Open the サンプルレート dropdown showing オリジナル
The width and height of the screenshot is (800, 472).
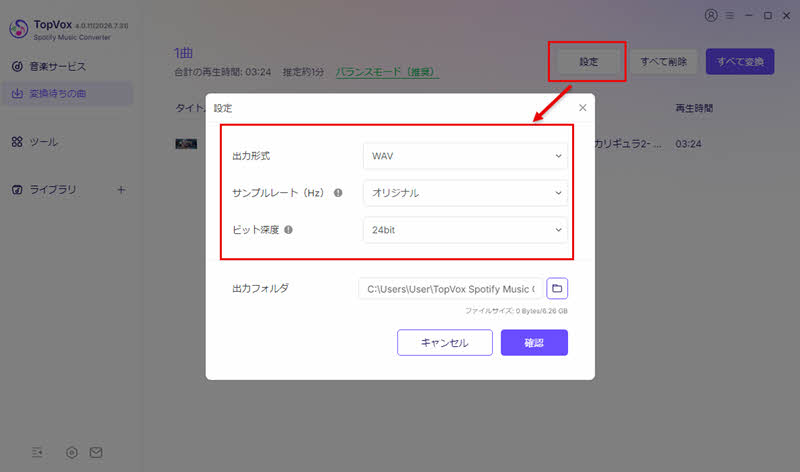point(465,193)
